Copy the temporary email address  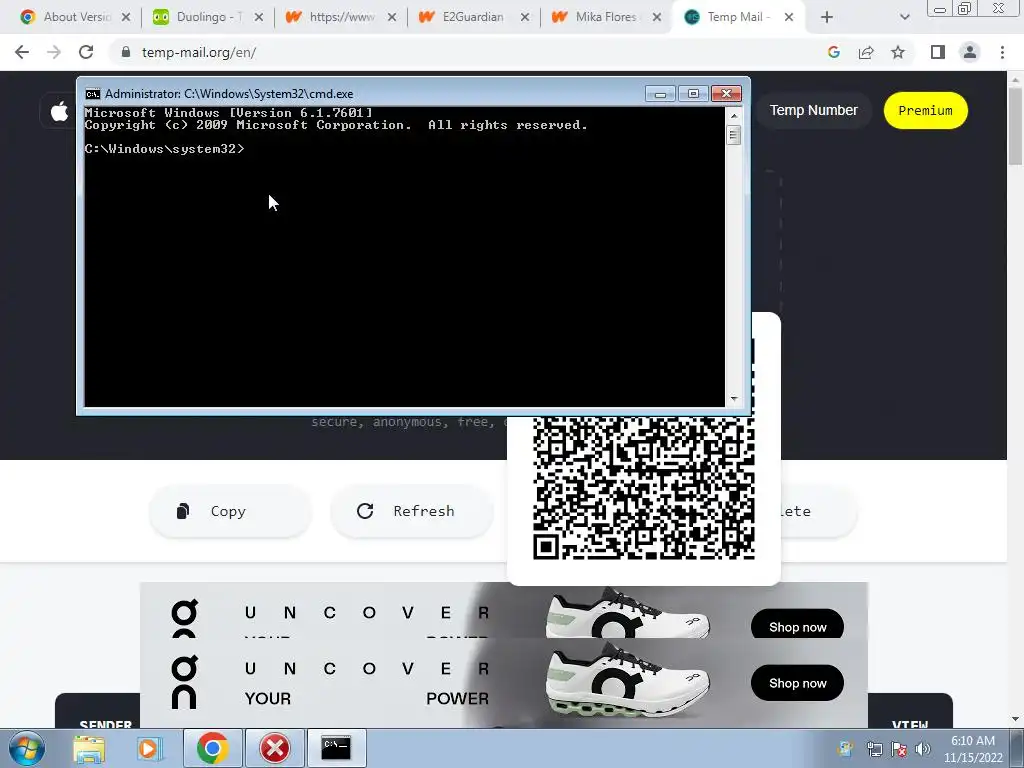pos(230,511)
